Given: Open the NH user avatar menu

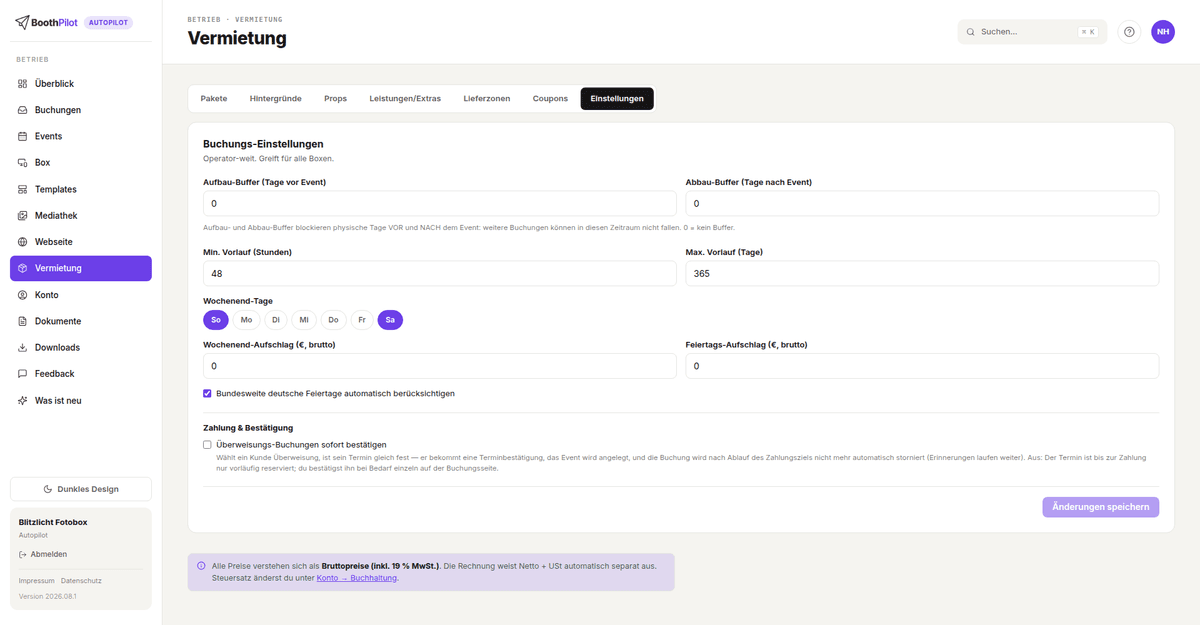Looking at the screenshot, I should point(1163,32).
